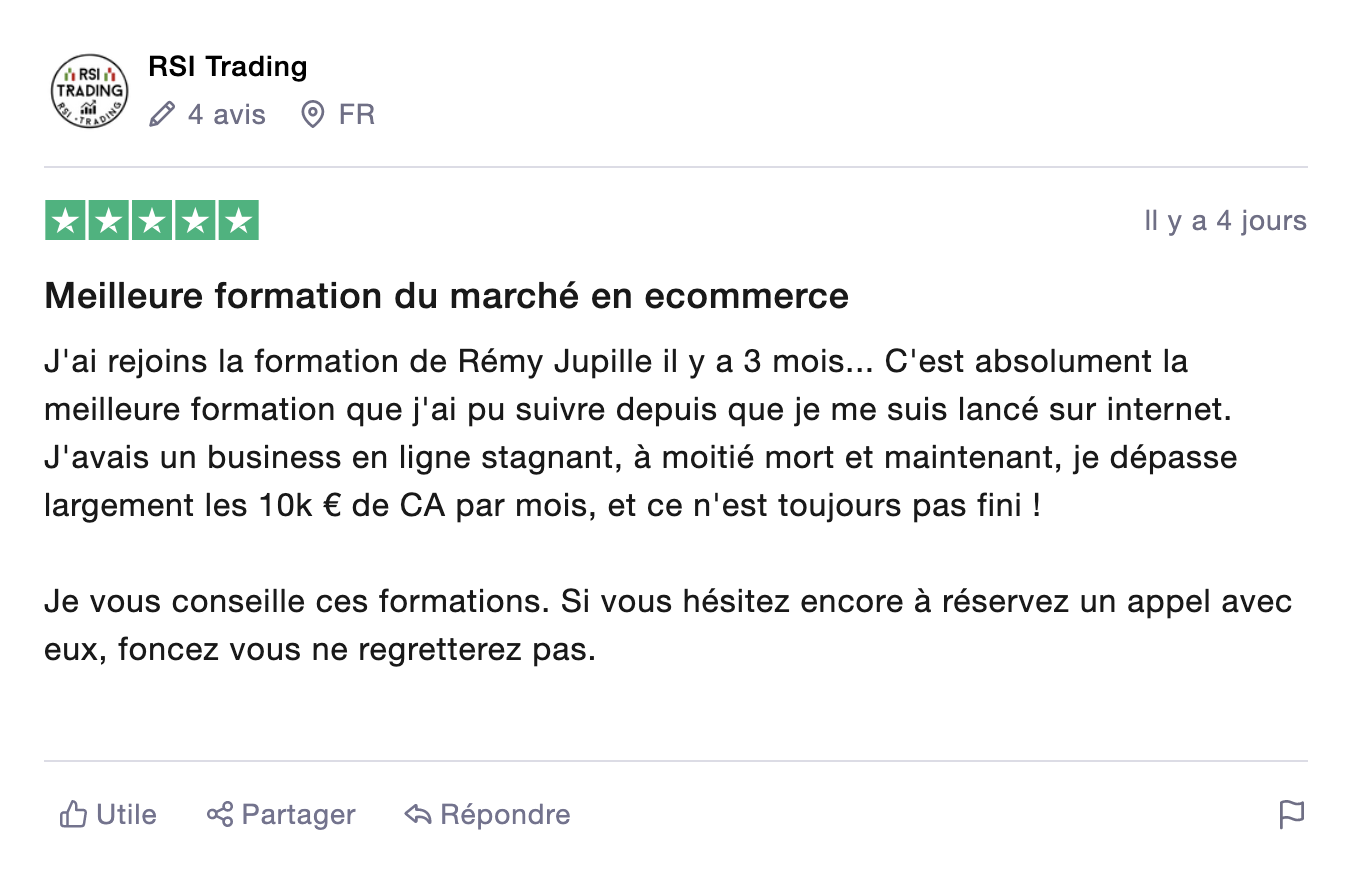Click the "4 avis" review count text
This screenshot has width=1352, height=880.
(x=227, y=115)
